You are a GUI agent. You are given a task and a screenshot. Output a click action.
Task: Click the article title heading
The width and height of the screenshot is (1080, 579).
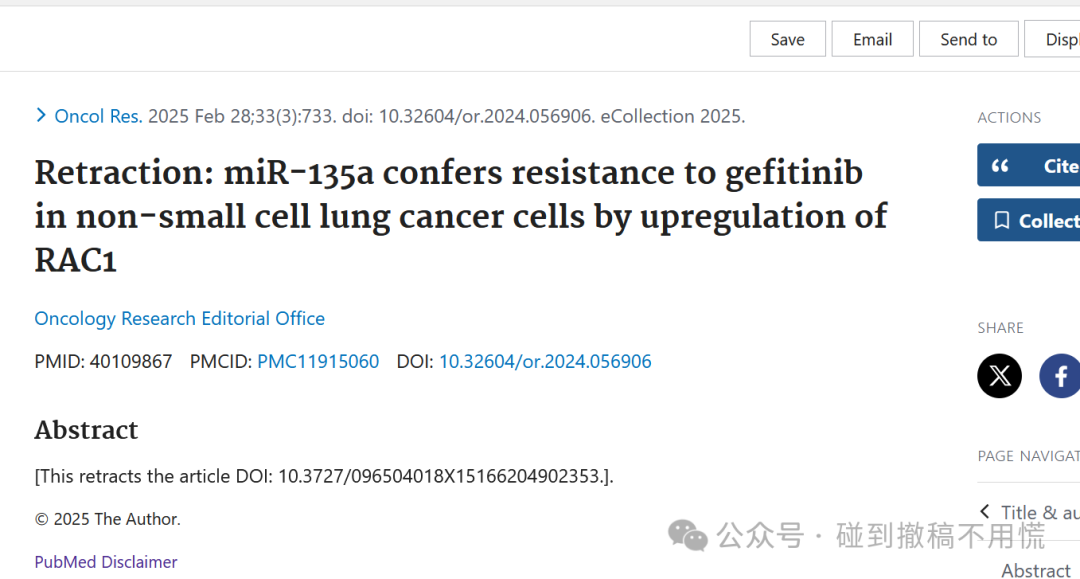(x=461, y=216)
